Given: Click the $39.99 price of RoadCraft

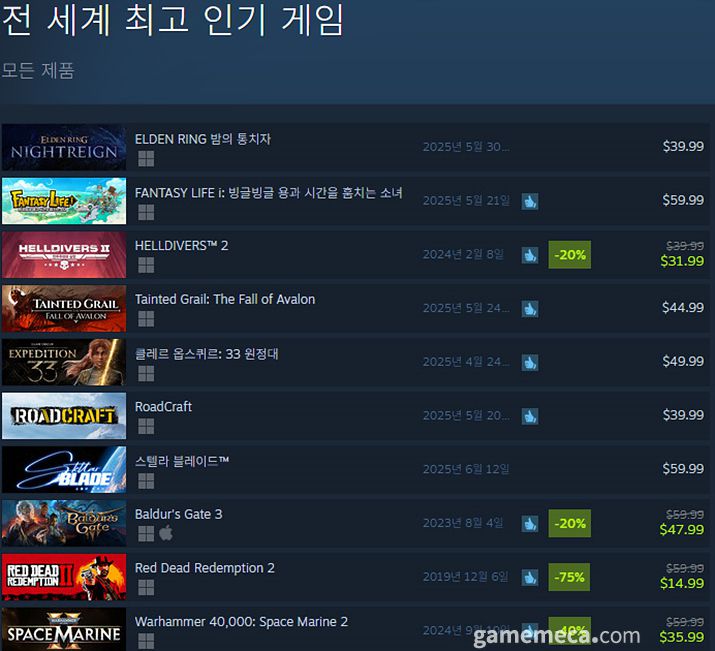Looking at the screenshot, I should tap(683, 415).
